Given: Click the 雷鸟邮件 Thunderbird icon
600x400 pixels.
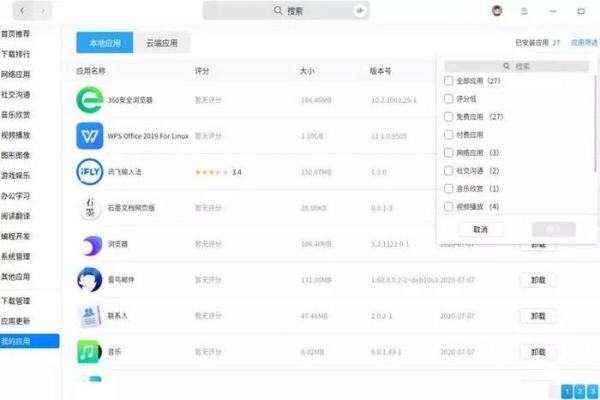Looking at the screenshot, I should click(x=91, y=280).
